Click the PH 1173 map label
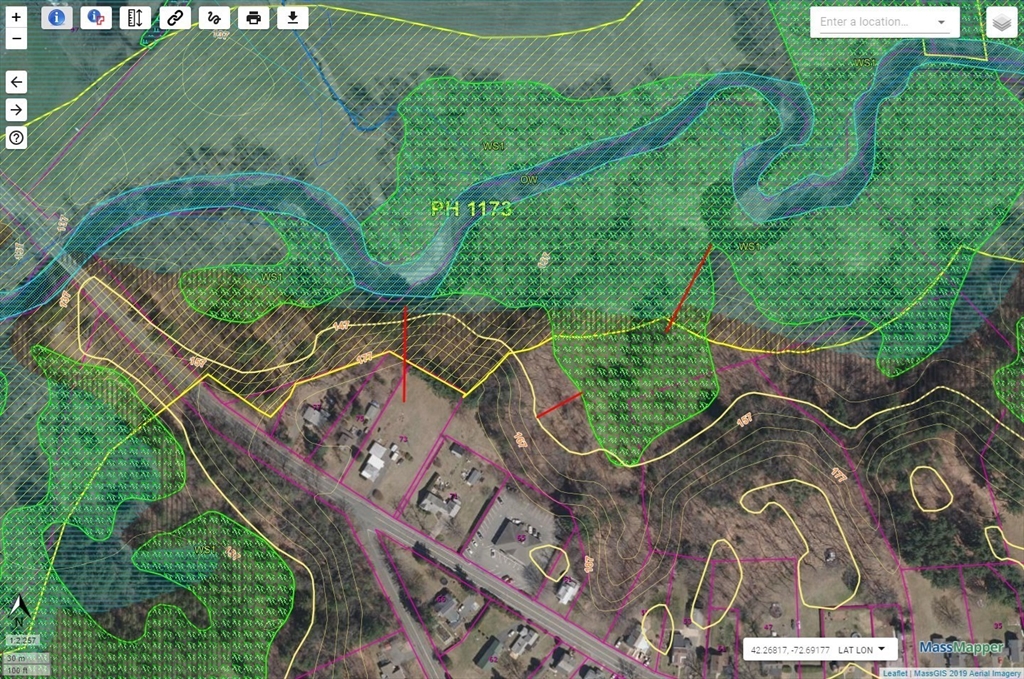1024x679 pixels. [471, 209]
